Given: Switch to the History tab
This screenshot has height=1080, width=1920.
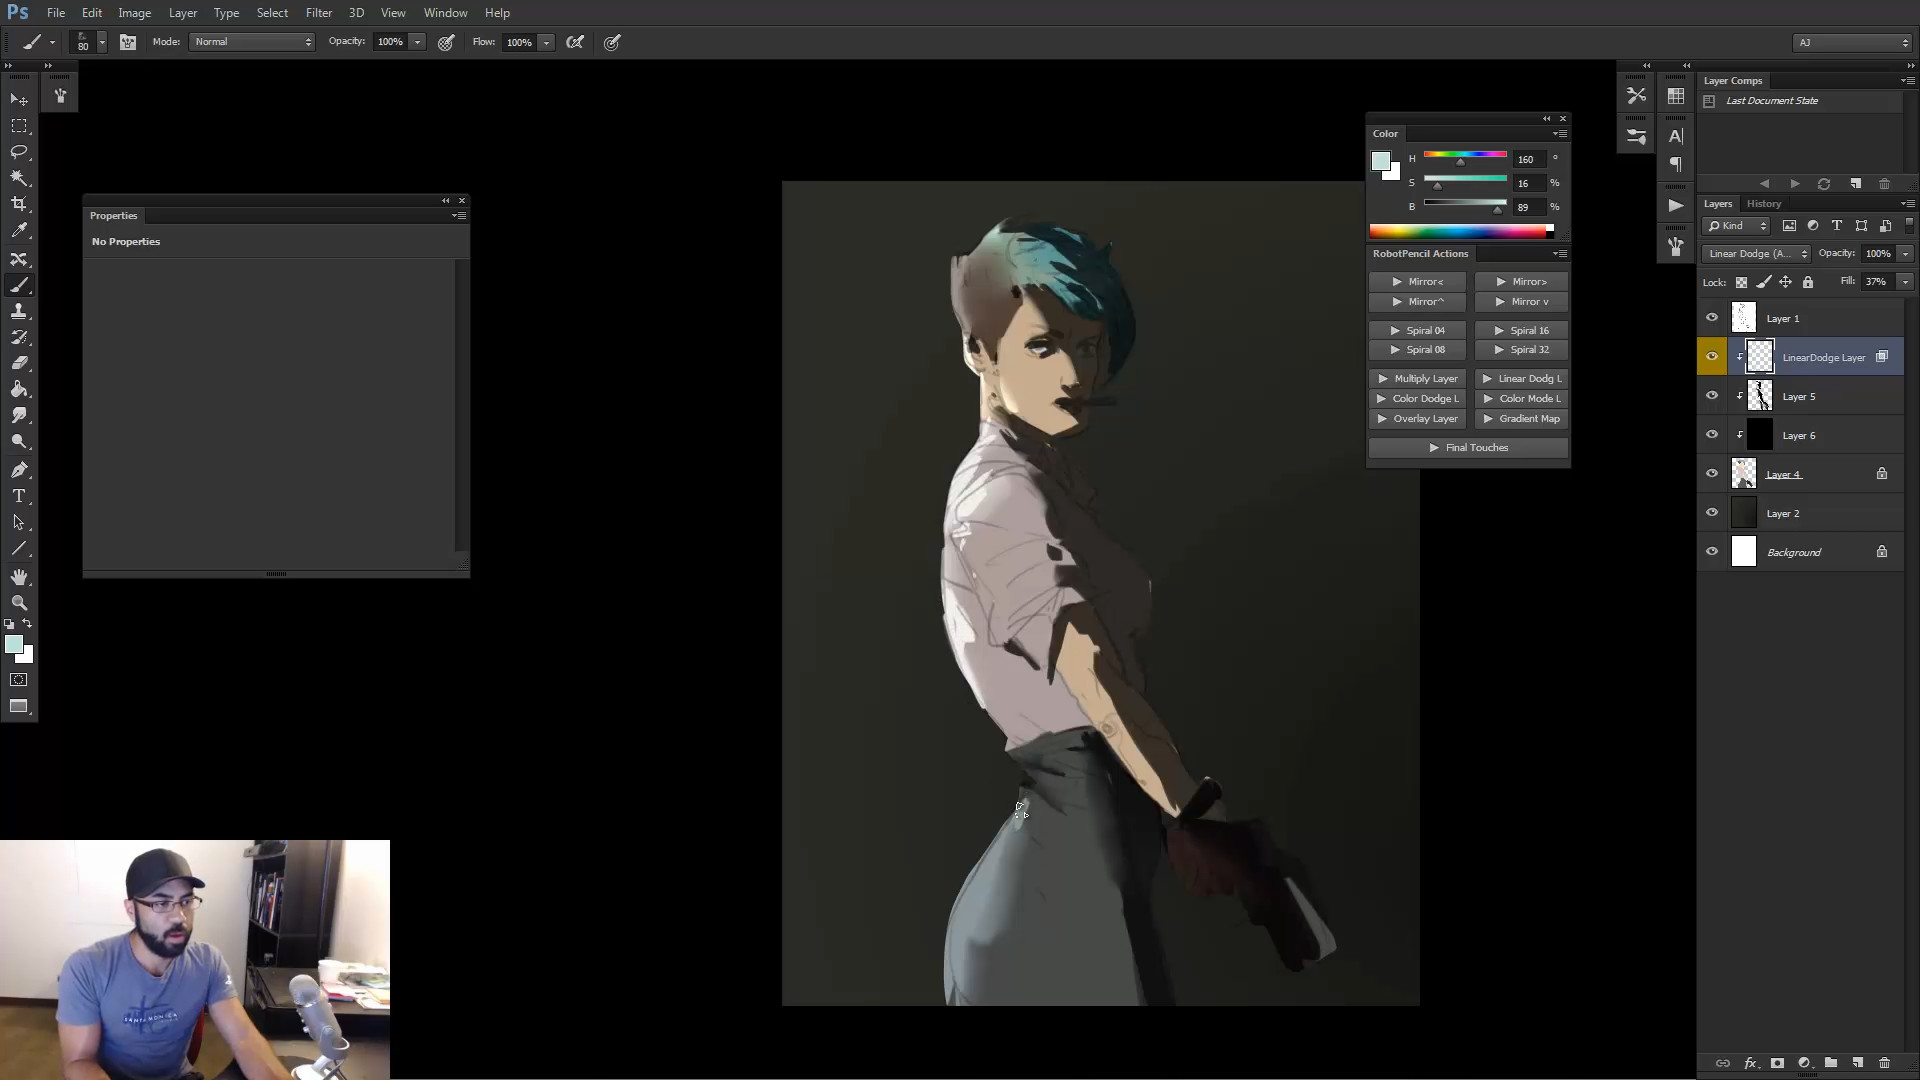Looking at the screenshot, I should click(x=1764, y=204).
